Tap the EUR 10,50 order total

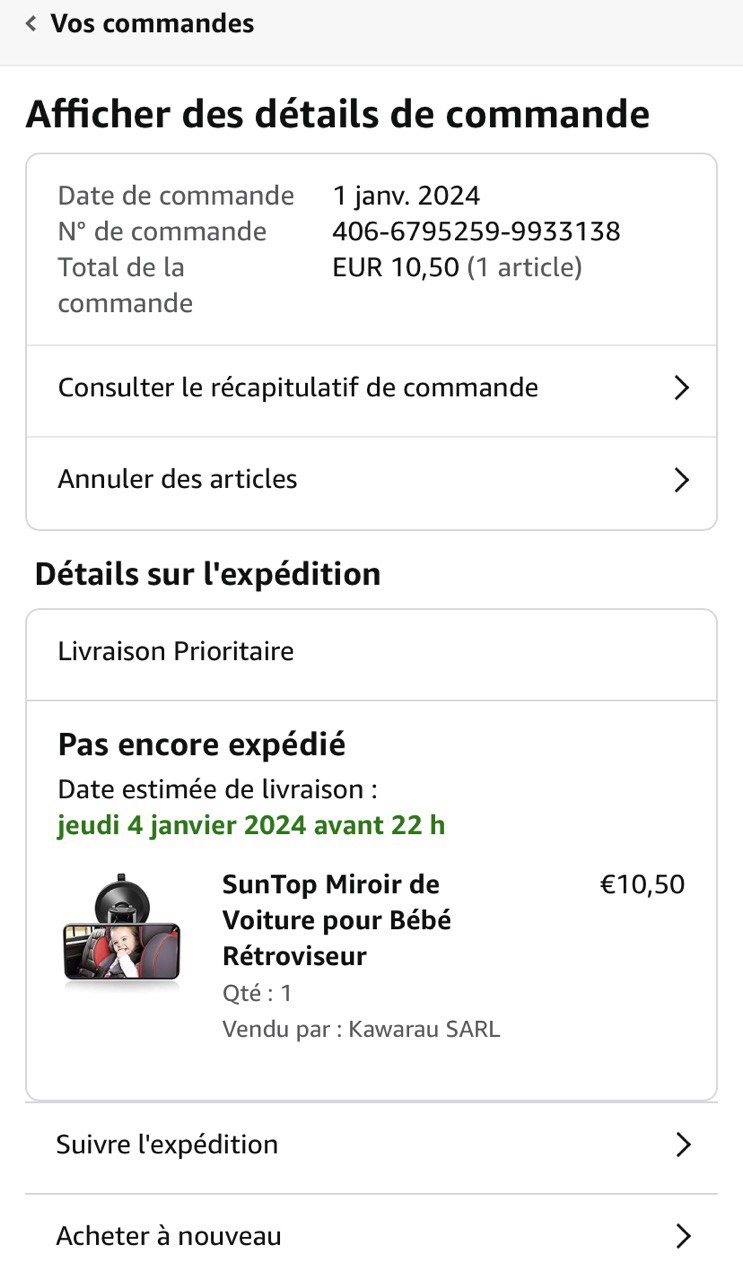396,268
